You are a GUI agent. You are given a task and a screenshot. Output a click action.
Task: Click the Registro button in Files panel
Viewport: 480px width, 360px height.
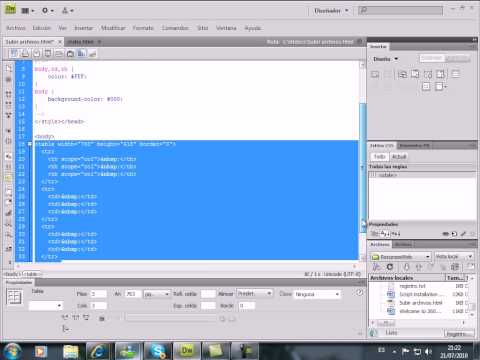point(459,333)
